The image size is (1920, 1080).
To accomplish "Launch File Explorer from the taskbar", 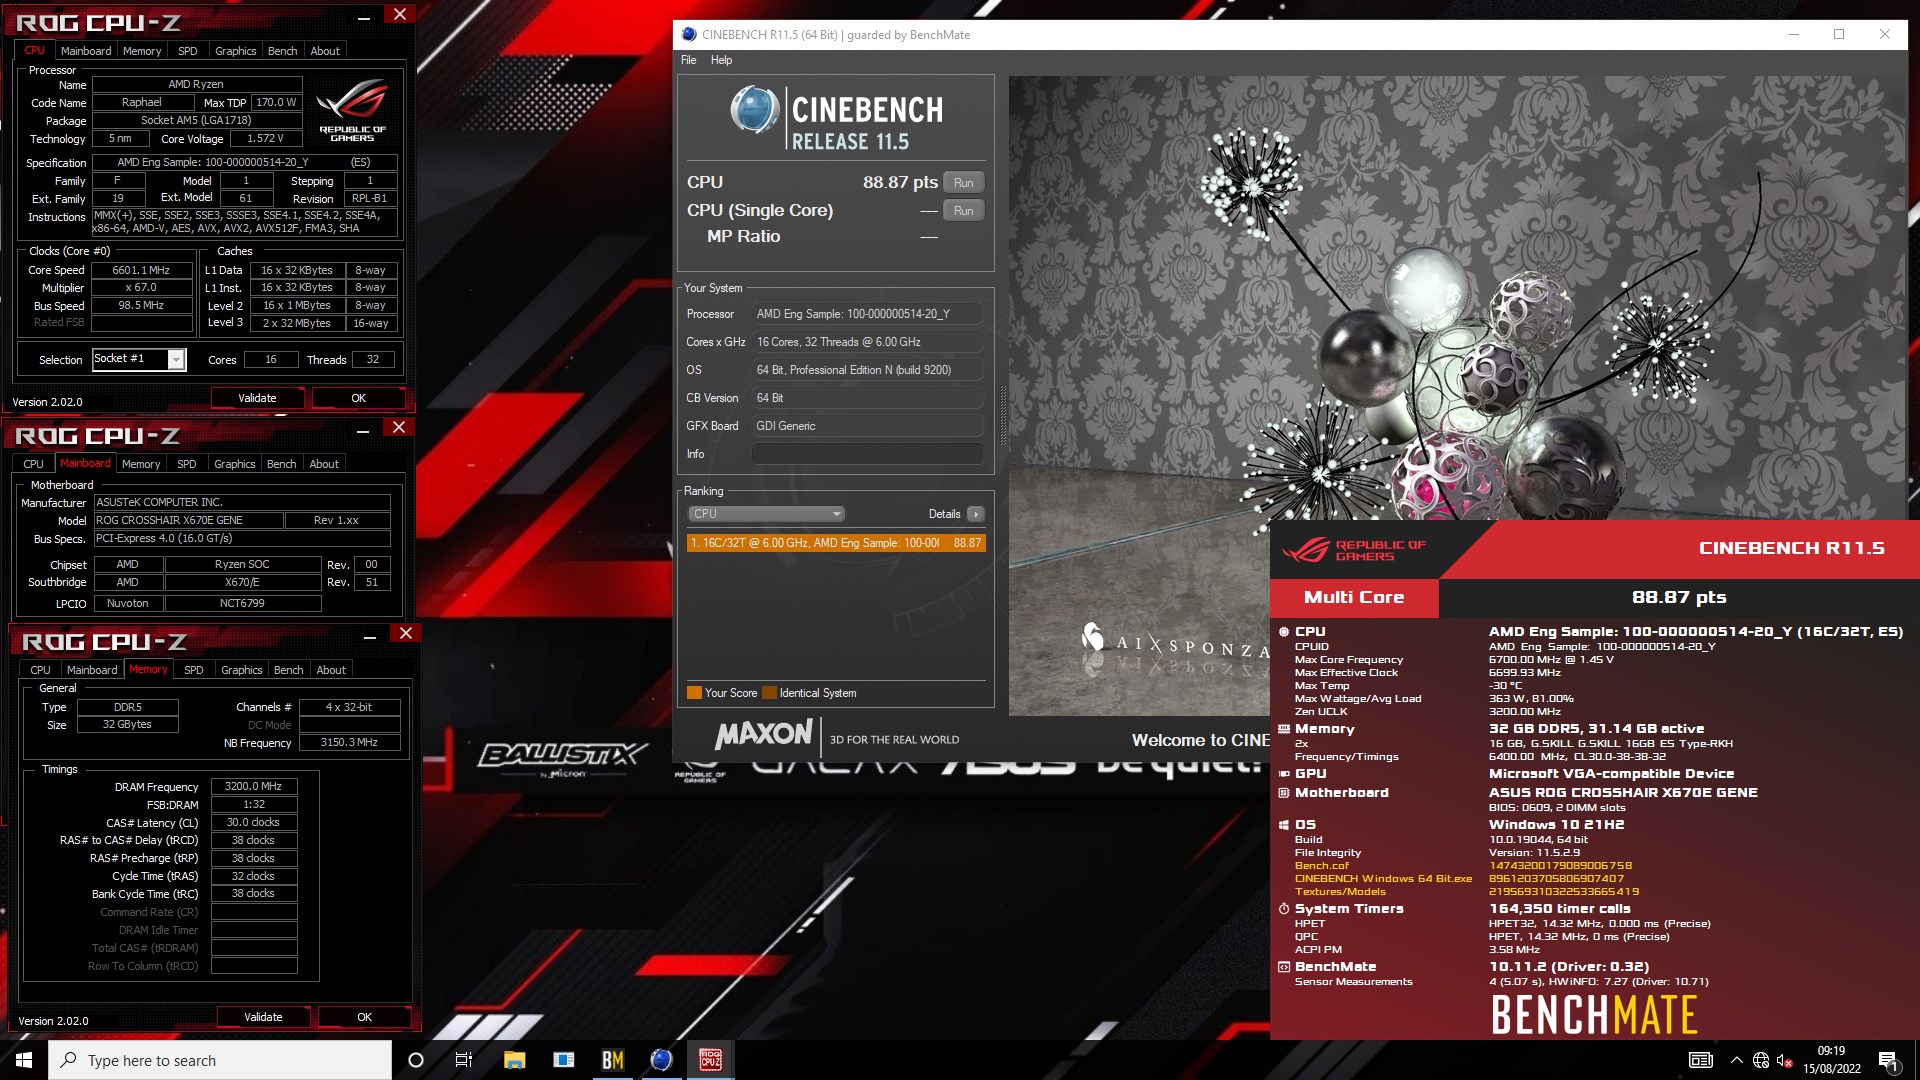I will point(514,1060).
